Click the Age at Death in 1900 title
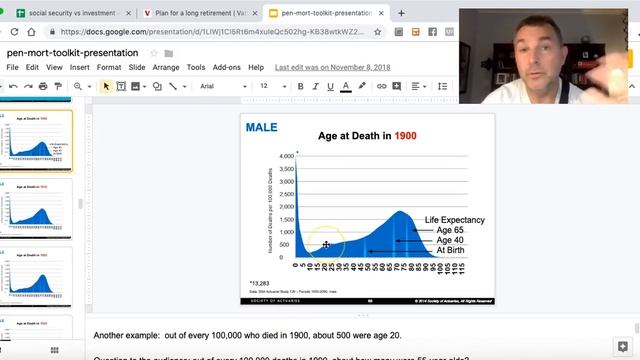 point(367,136)
